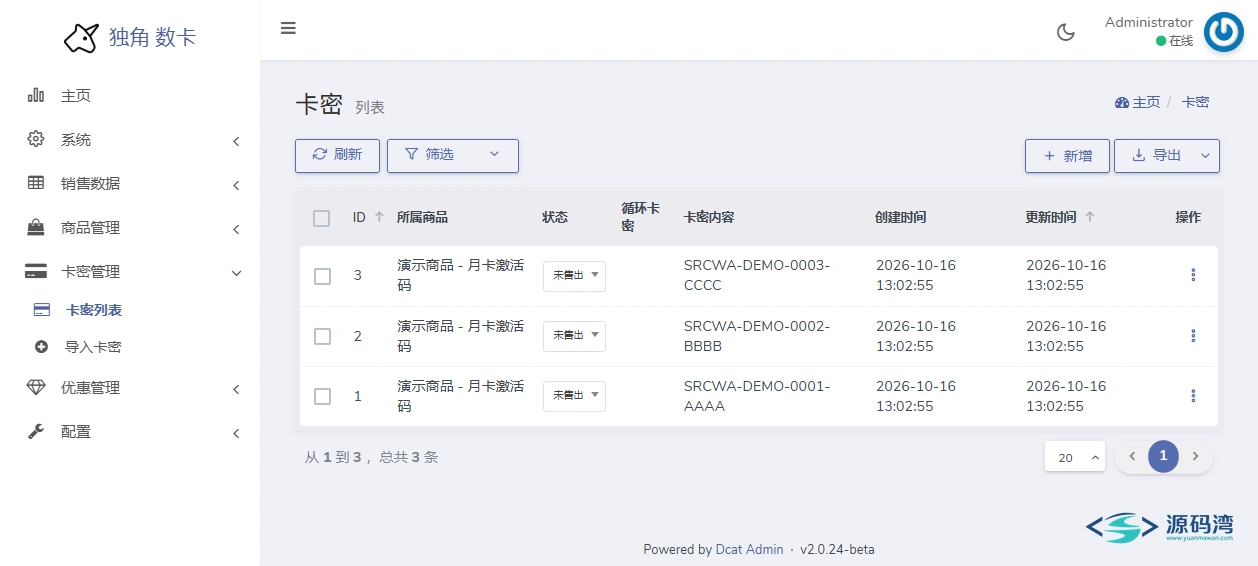Expand the 销售数据 menu chevron
This screenshot has height=566, width=1258.
(236, 185)
